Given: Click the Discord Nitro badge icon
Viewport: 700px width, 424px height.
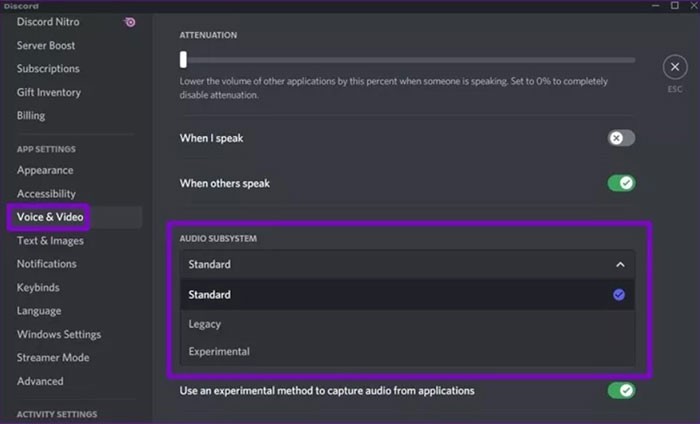Looking at the screenshot, I should click(130, 22).
